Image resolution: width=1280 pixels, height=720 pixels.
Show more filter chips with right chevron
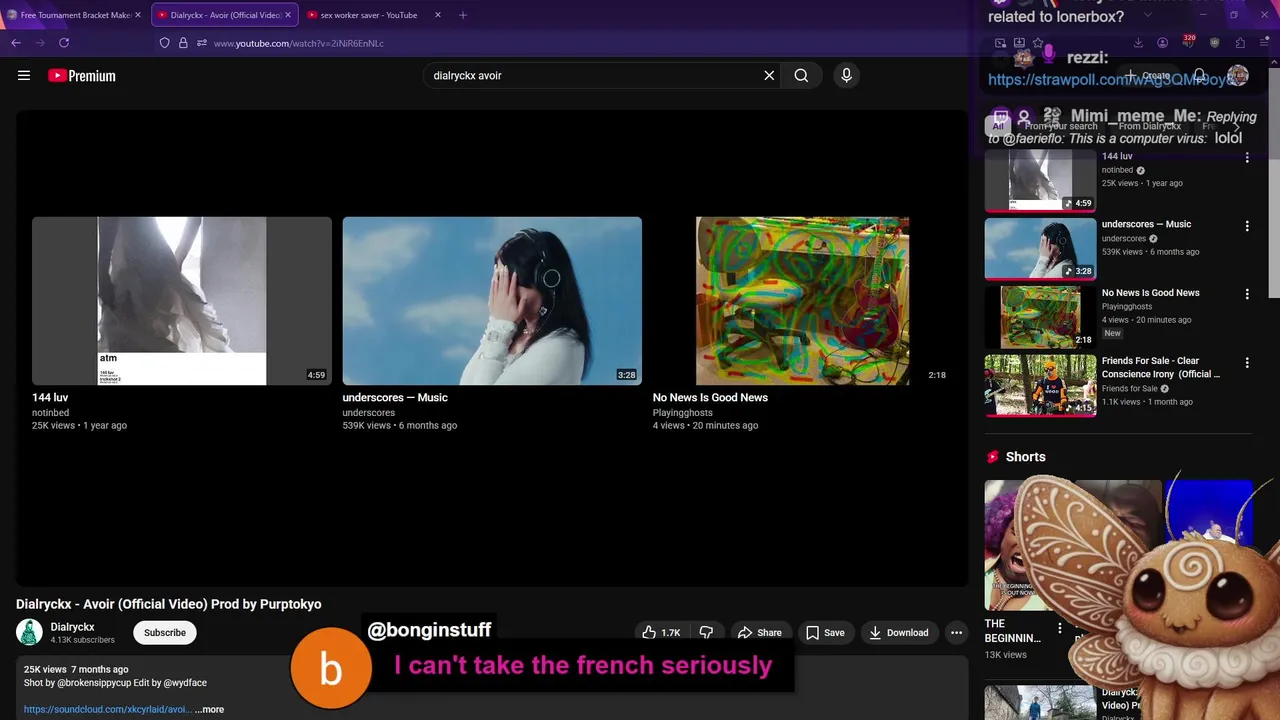(x=1237, y=126)
